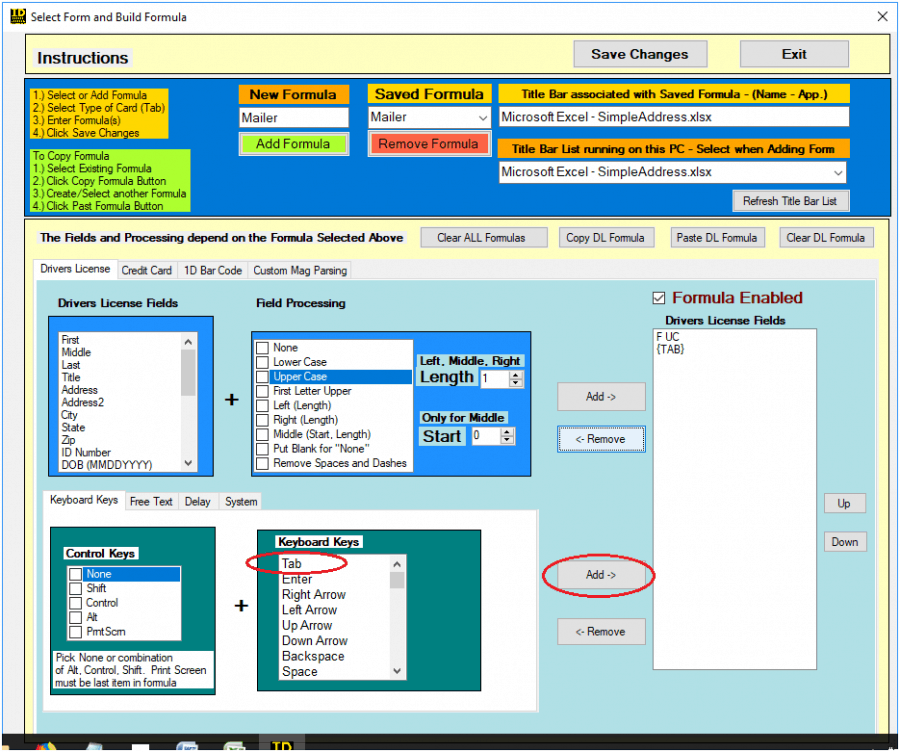Click Refresh Title Bar List
This screenshot has width=900, height=752.
[x=790, y=200]
